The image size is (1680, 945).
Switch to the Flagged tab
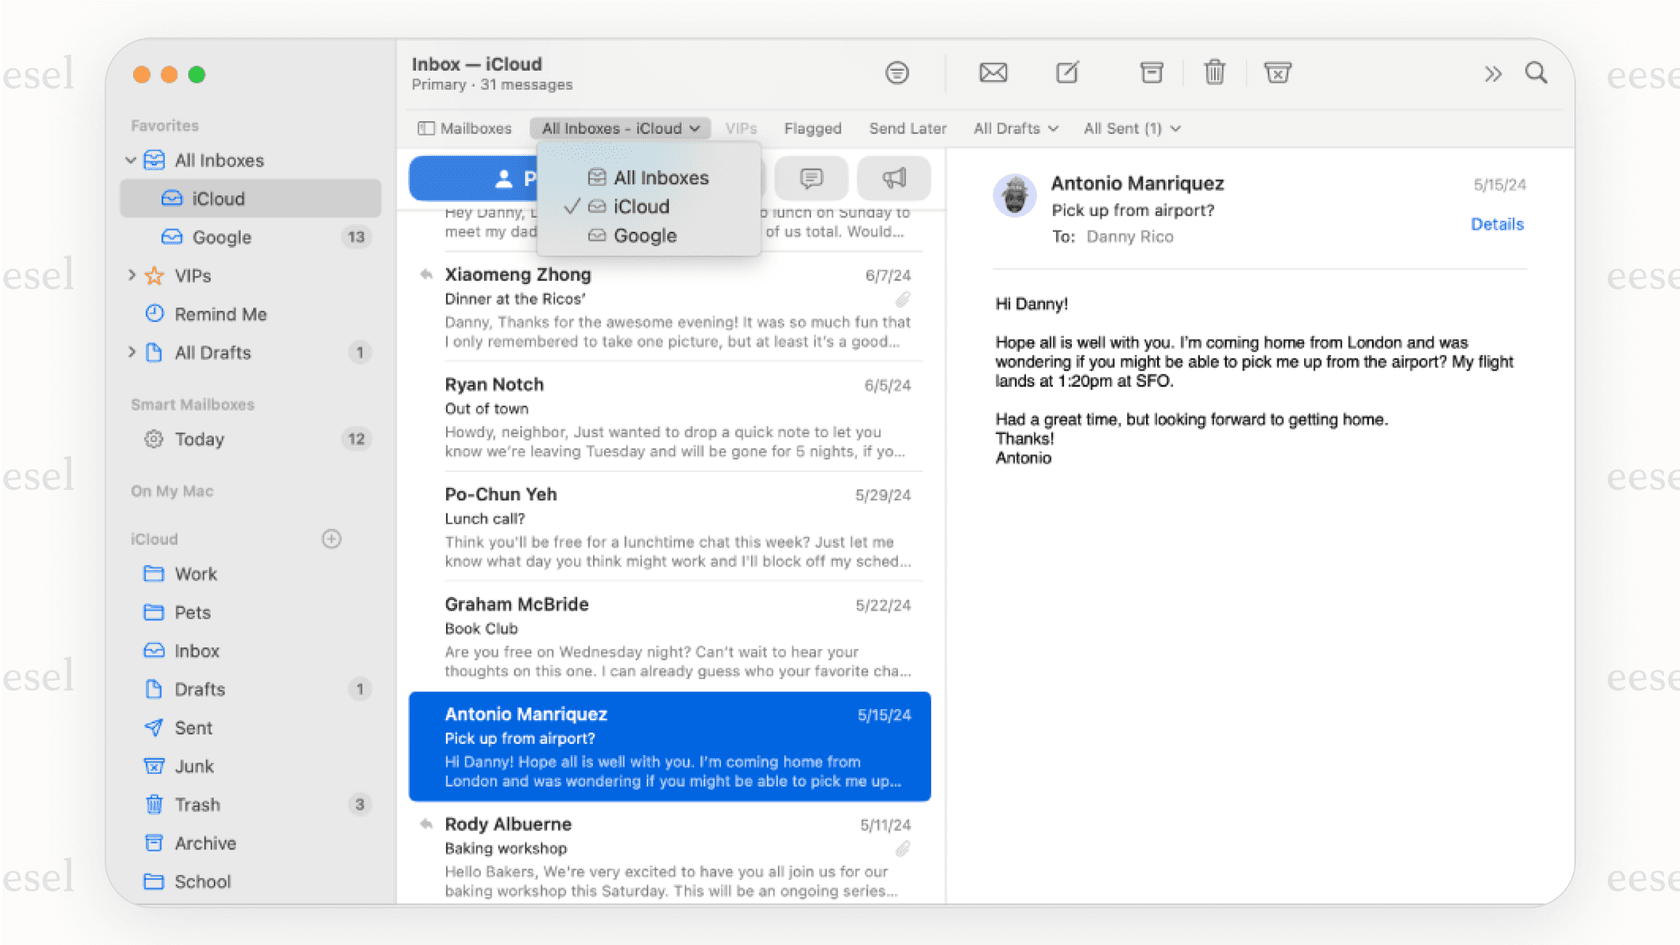[812, 128]
